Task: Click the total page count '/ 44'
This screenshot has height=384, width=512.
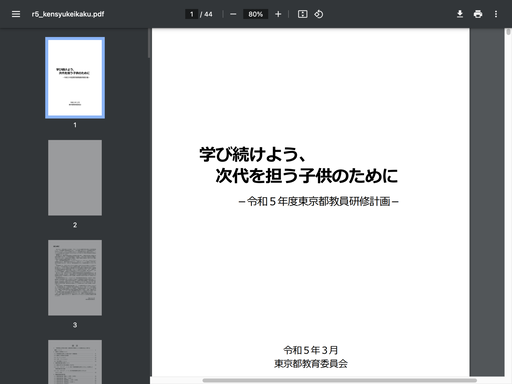Action: coord(206,14)
